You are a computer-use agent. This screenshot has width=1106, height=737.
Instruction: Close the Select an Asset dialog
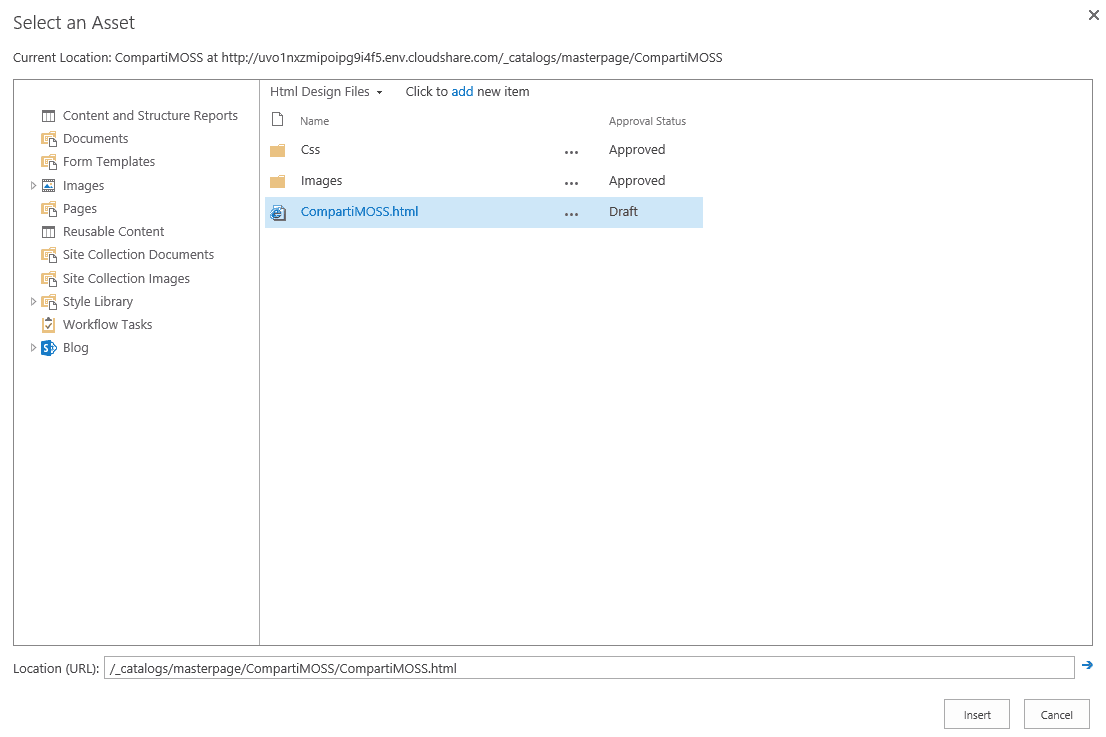point(1093,15)
